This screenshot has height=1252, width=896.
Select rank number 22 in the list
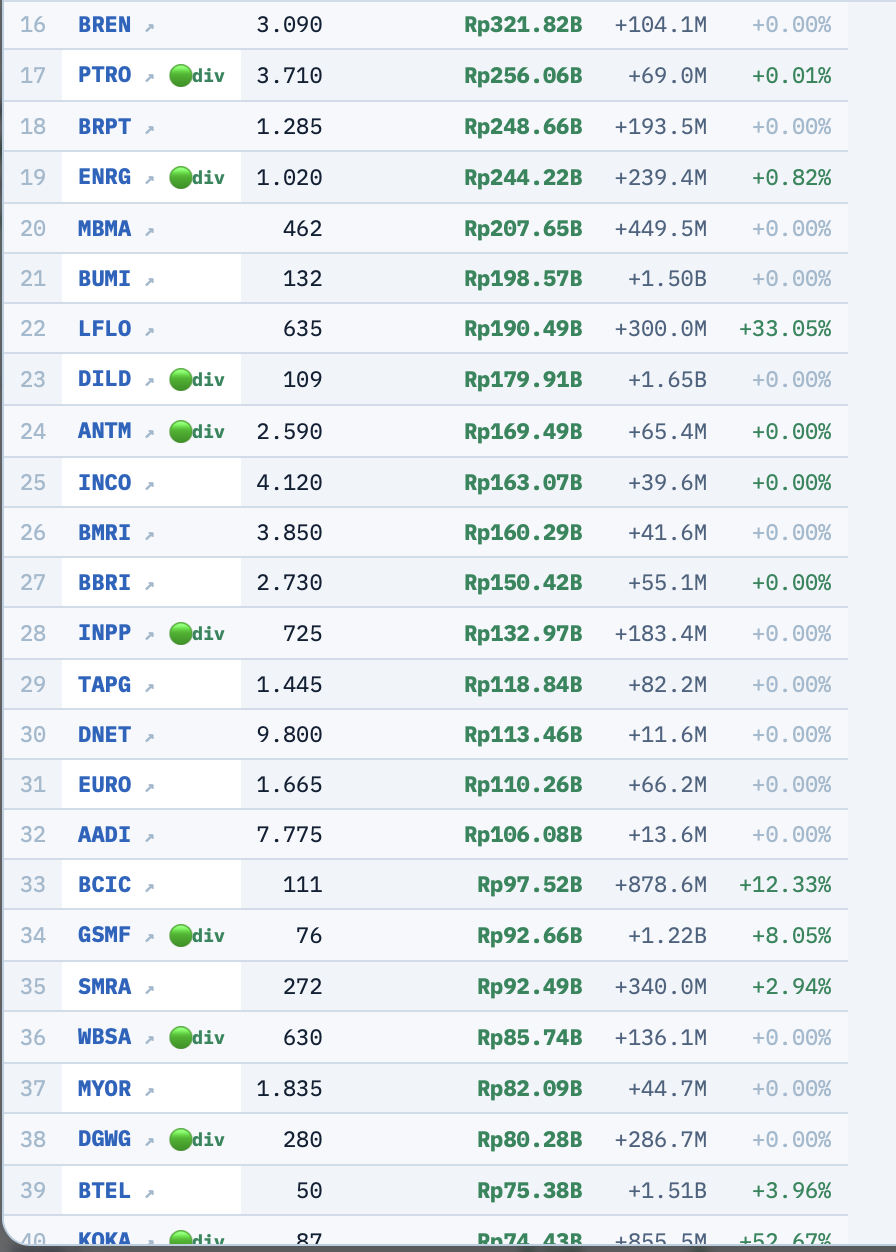coord(33,329)
